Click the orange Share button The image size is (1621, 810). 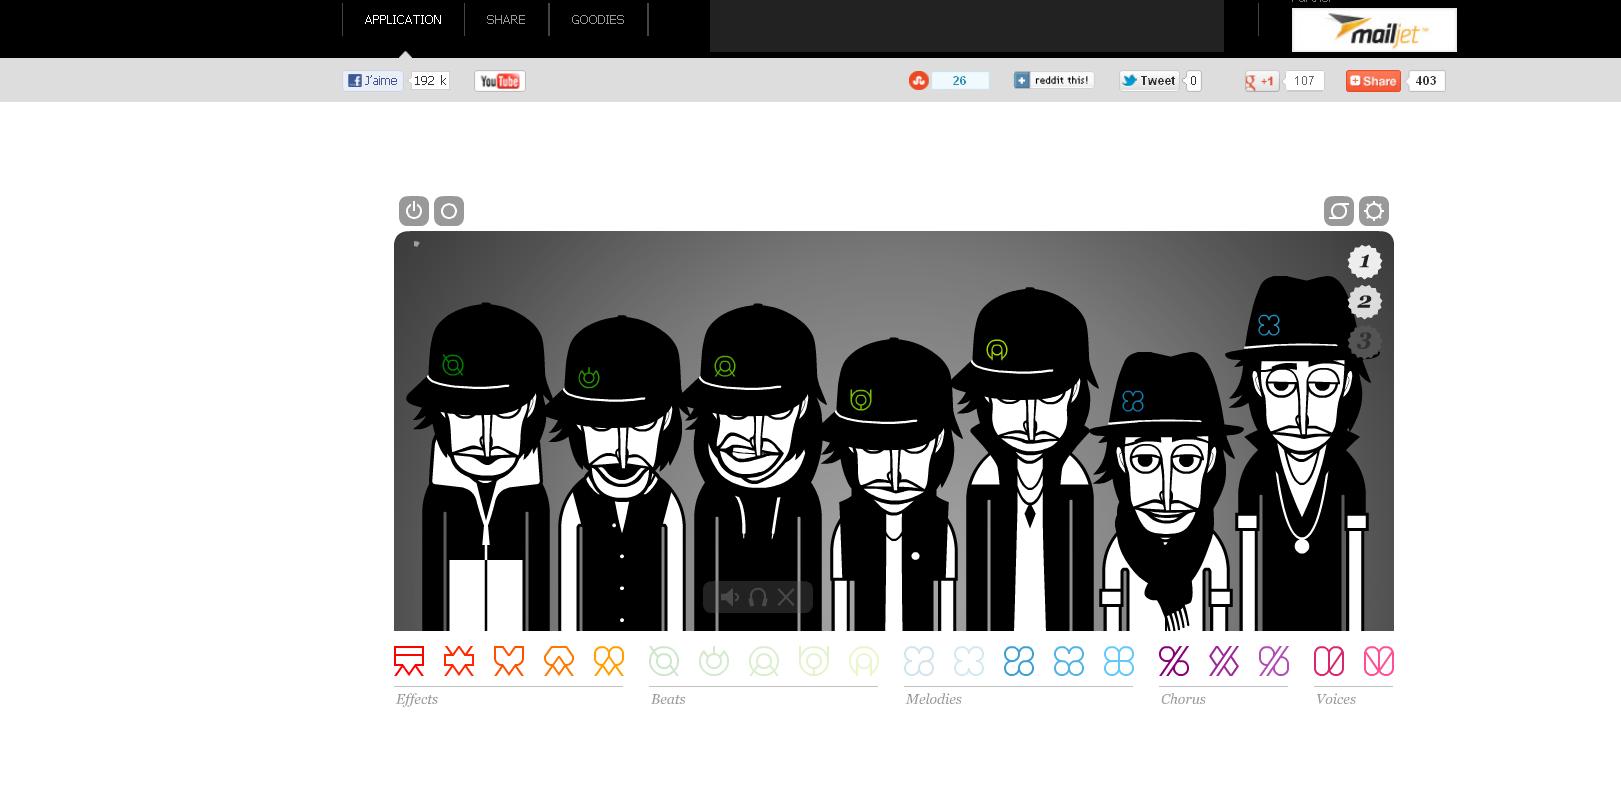click(x=1373, y=81)
